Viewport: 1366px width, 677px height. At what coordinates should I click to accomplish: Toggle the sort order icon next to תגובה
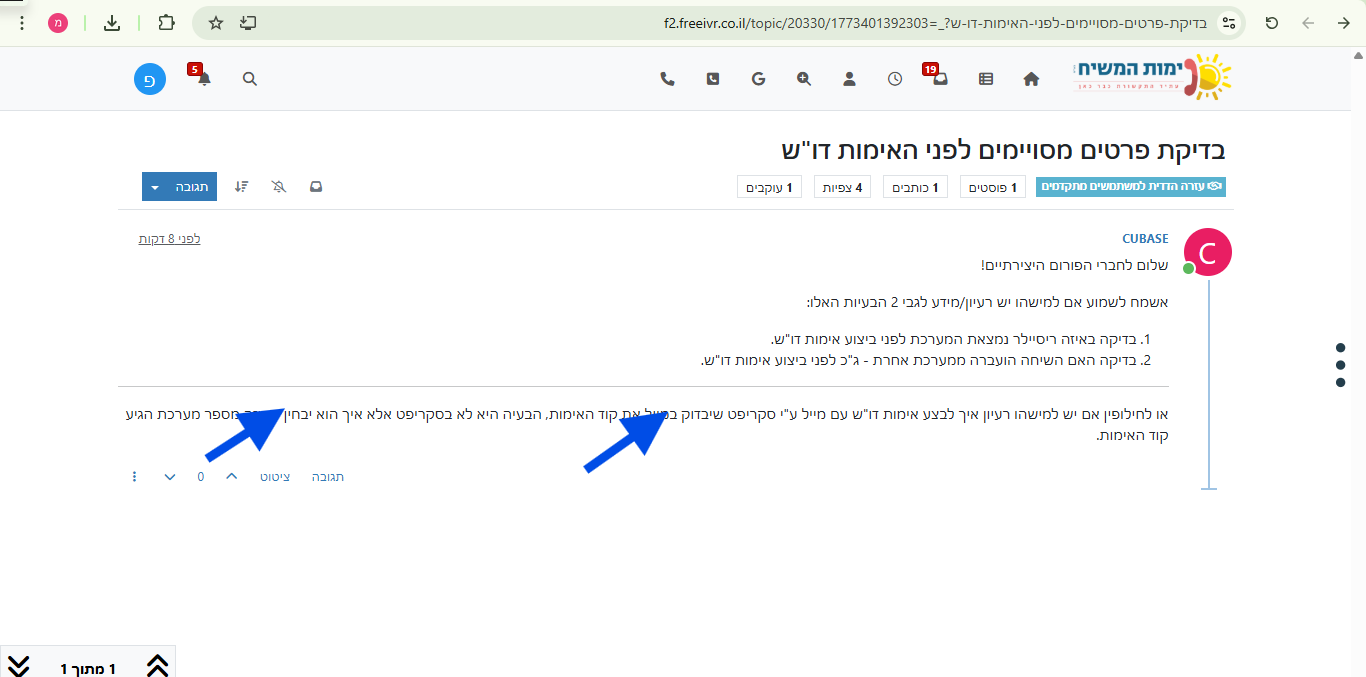coord(241,186)
